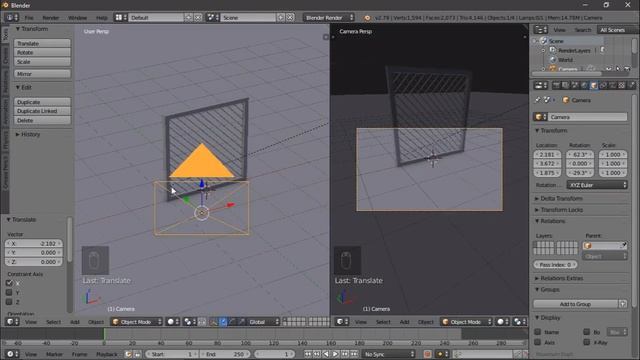Open the Outliner editor type selector
The height and width of the screenshot is (360, 640).
click(x=541, y=30)
